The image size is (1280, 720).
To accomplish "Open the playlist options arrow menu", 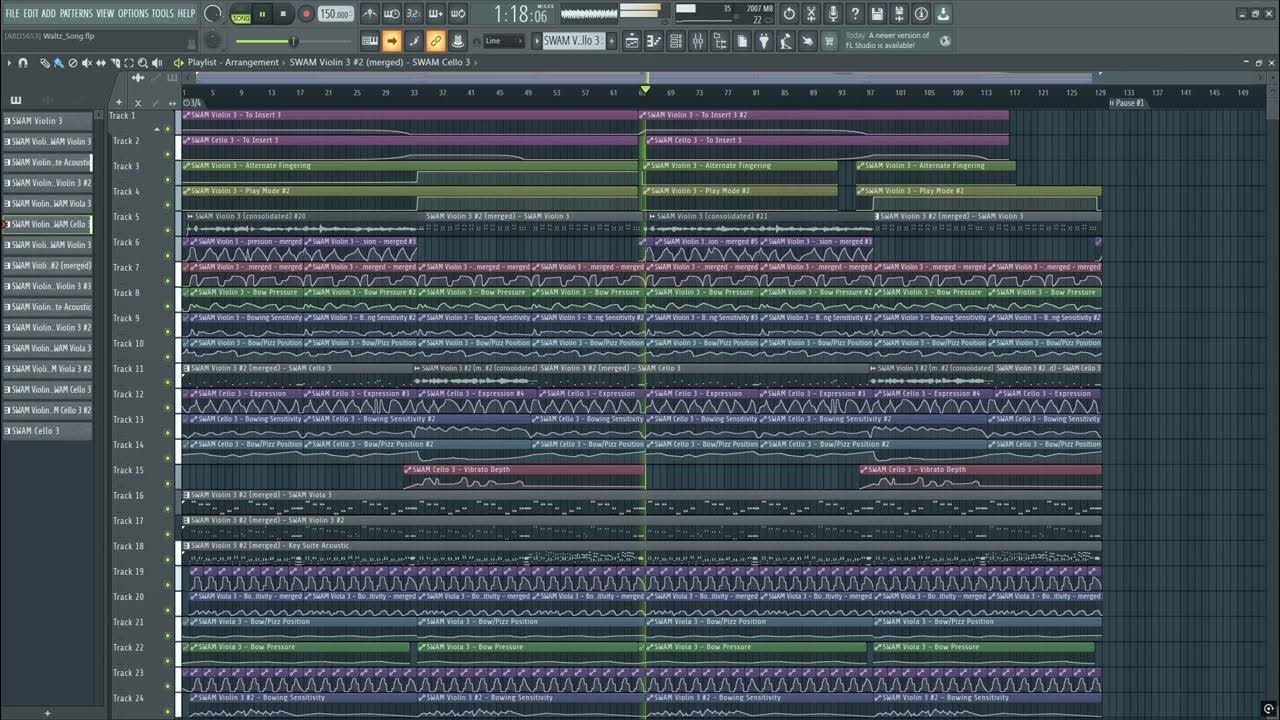I will point(9,63).
